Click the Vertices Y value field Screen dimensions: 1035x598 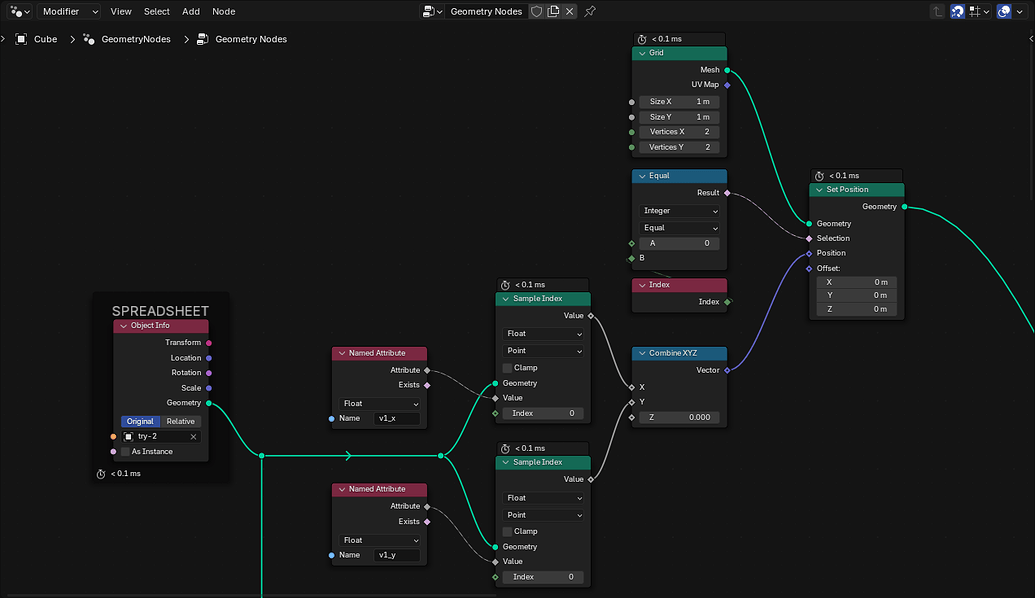pyautogui.click(x=679, y=147)
